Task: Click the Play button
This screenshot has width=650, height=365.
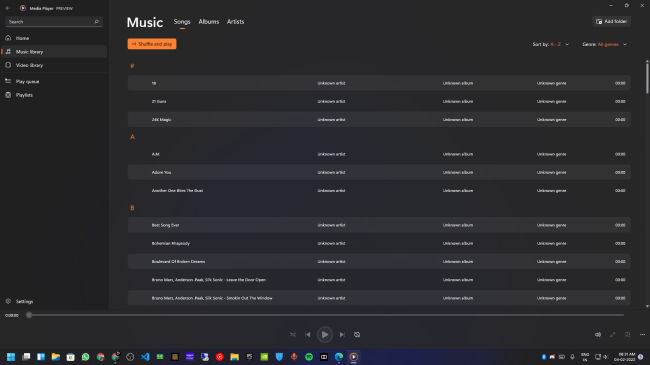Action: 325,335
